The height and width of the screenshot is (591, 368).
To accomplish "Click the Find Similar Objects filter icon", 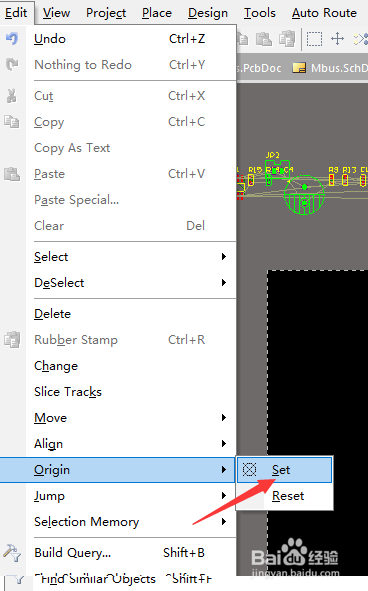I will point(15,580).
